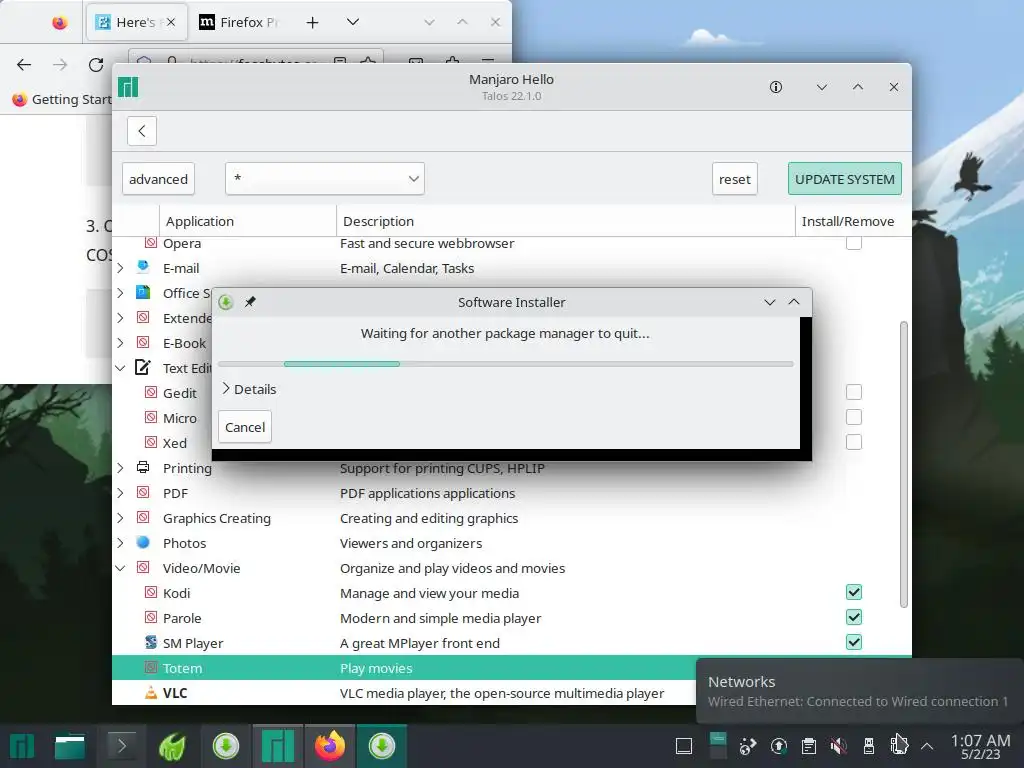Image resolution: width=1024 pixels, height=768 pixels.
Task: Open the clipboard tray icon
Action: [x=808, y=745]
